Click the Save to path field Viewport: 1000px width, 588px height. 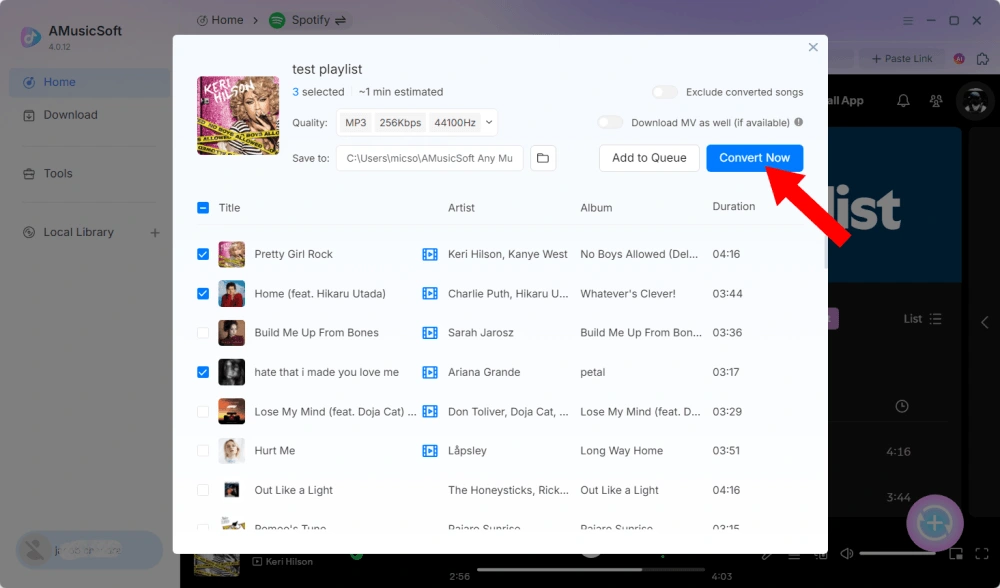(x=429, y=158)
